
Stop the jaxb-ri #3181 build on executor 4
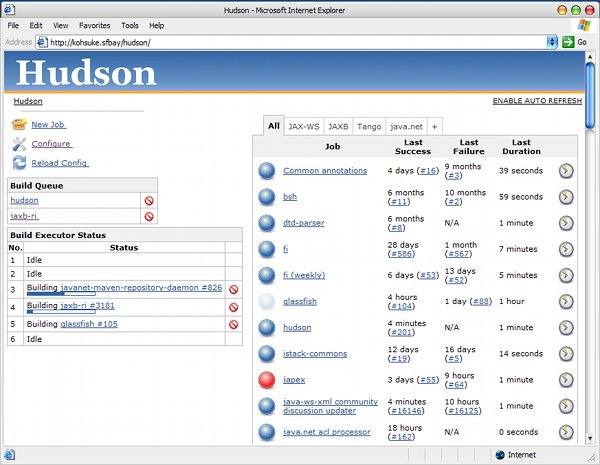(233, 307)
